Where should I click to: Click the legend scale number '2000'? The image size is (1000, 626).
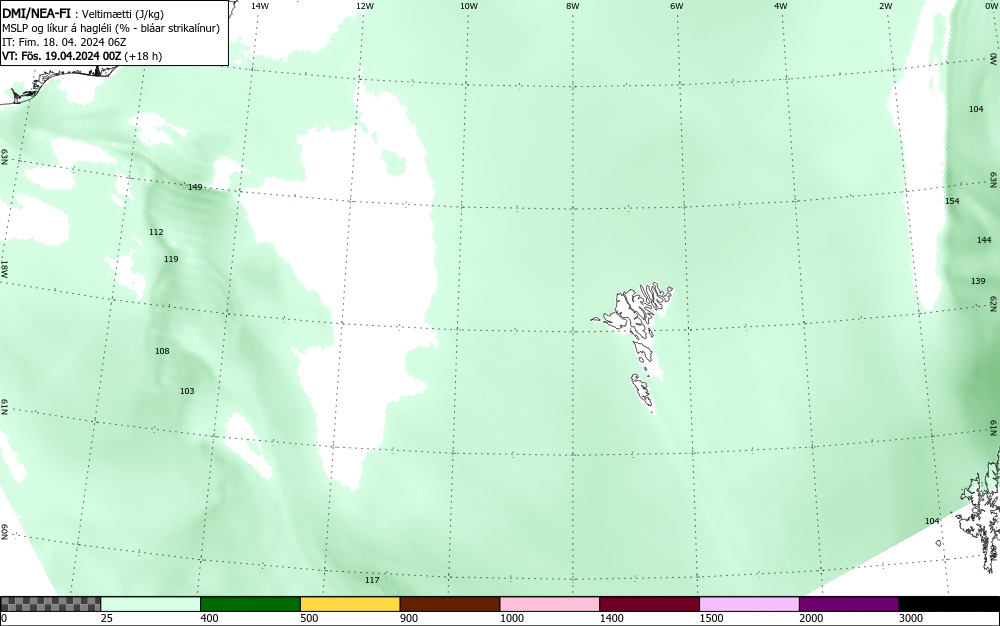811,618
